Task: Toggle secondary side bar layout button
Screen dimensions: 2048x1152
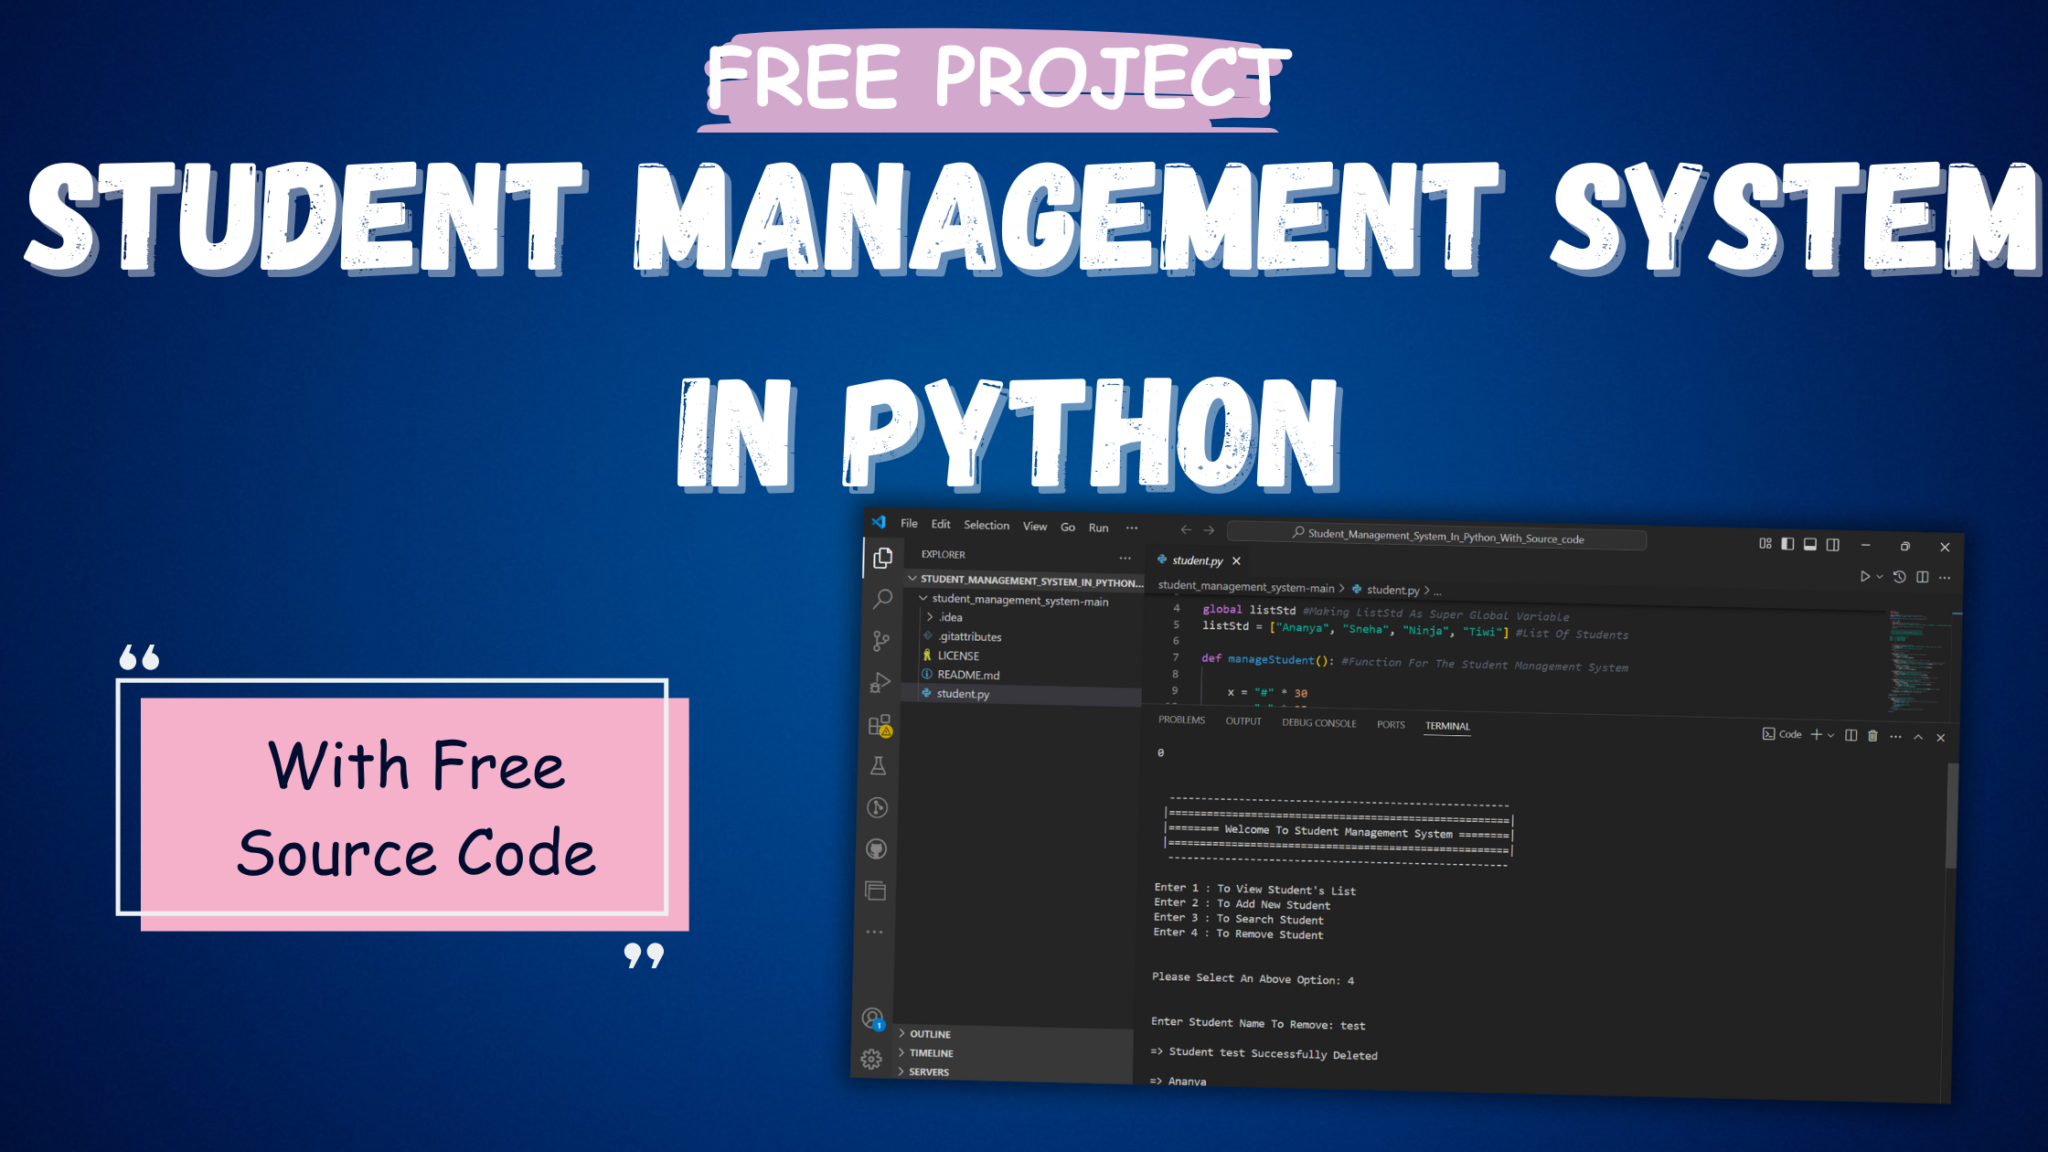Action: tap(1833, 544)
